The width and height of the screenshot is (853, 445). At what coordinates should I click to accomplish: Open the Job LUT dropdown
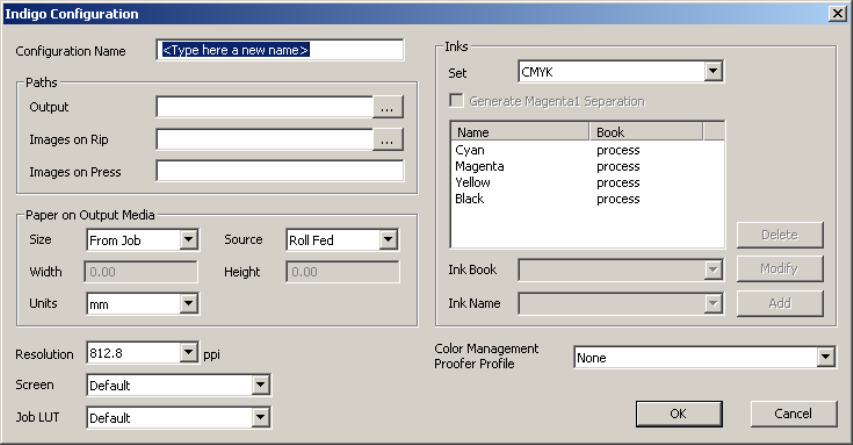click(x=178, y=418)
